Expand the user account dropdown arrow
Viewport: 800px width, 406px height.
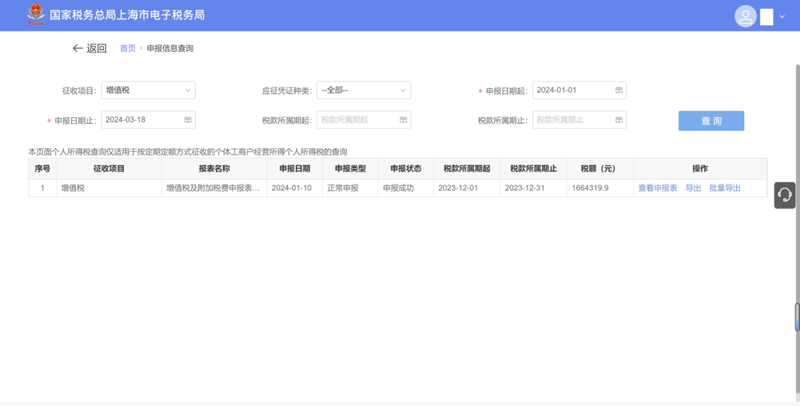pos(783,16)
